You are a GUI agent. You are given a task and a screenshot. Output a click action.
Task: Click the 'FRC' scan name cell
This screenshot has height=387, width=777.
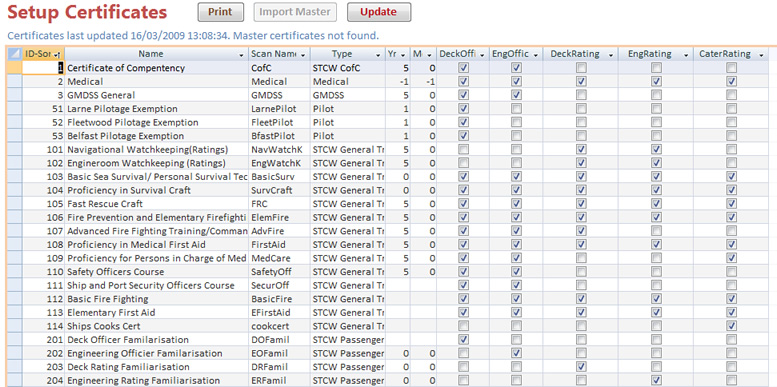click(x=279, y=204)
